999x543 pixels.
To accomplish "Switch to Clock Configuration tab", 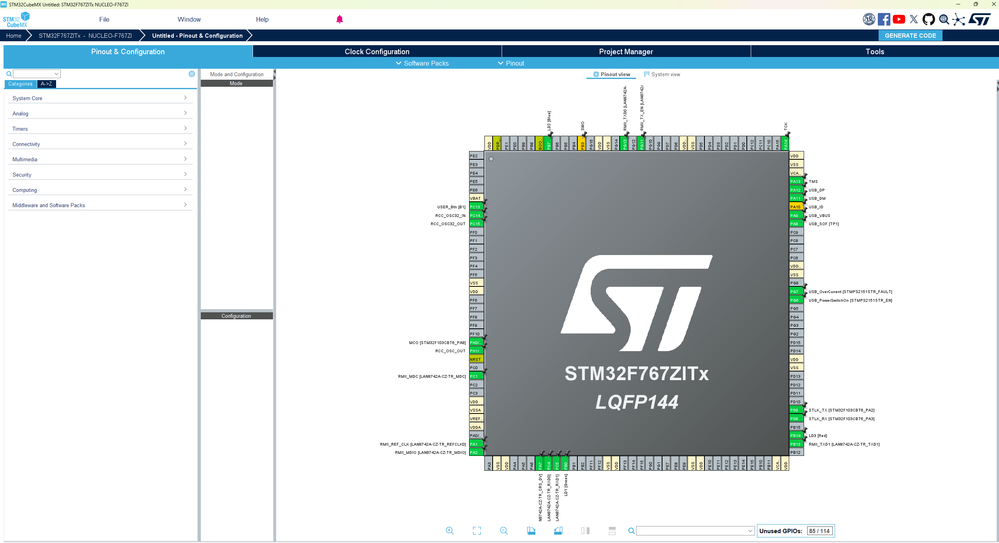I will (377, 52).
